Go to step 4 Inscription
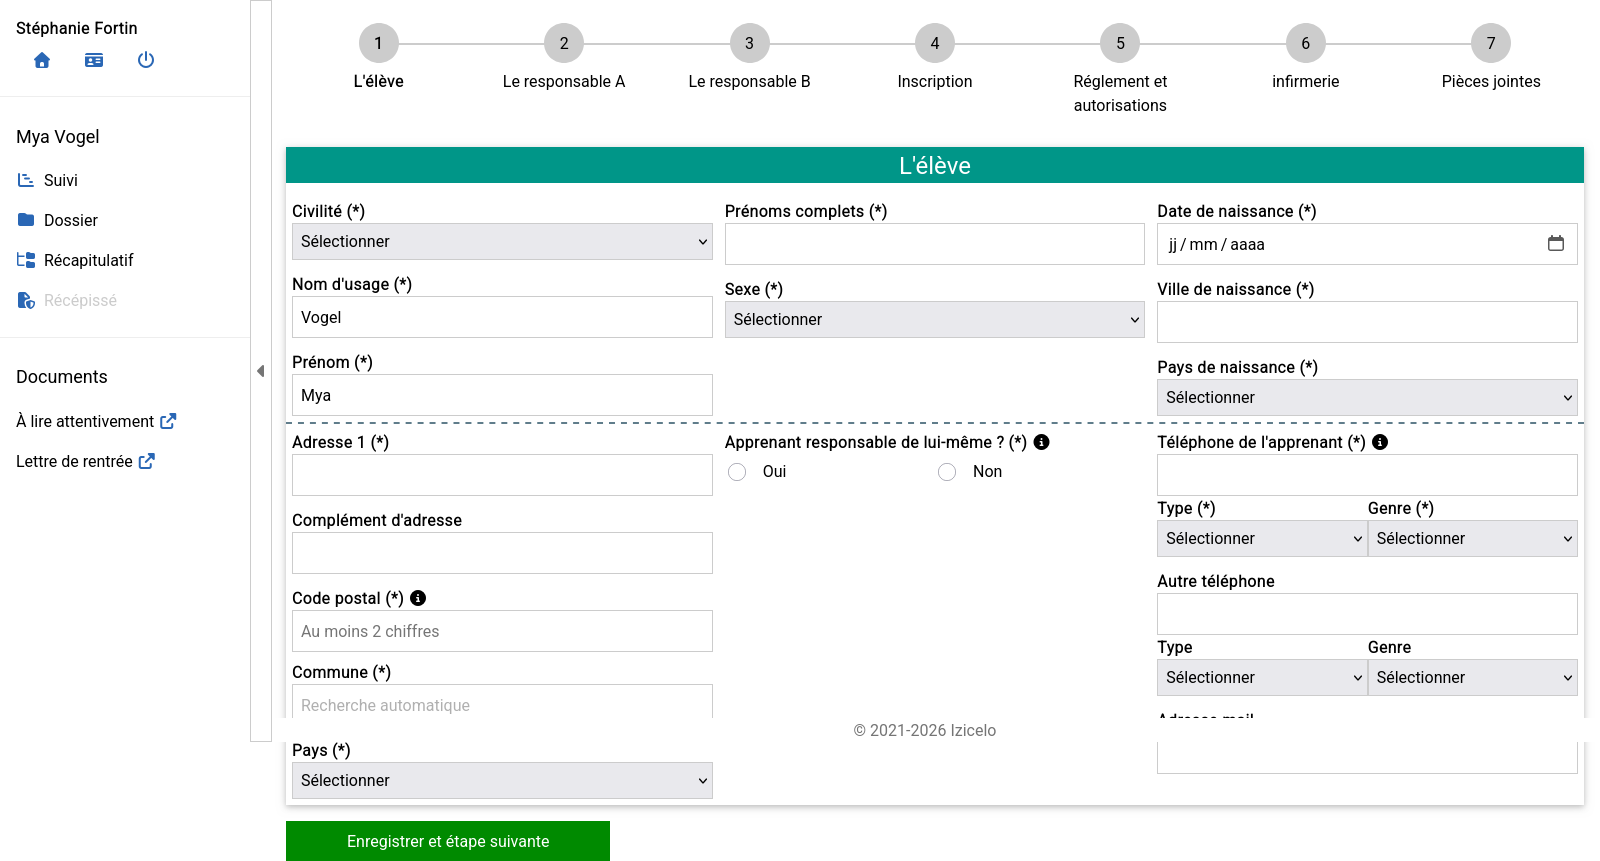 (x=935, y=43)
